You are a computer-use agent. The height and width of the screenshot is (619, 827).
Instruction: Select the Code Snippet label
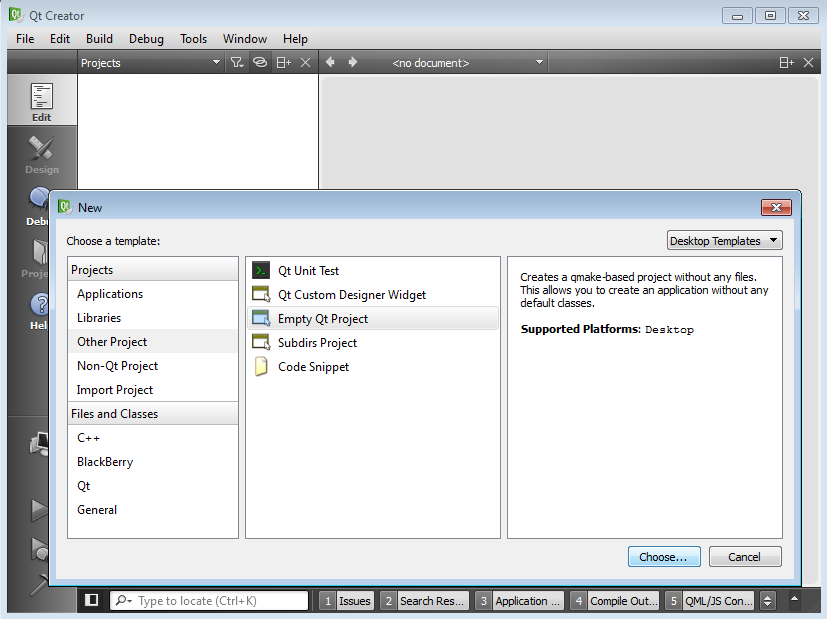click(313, 367)
